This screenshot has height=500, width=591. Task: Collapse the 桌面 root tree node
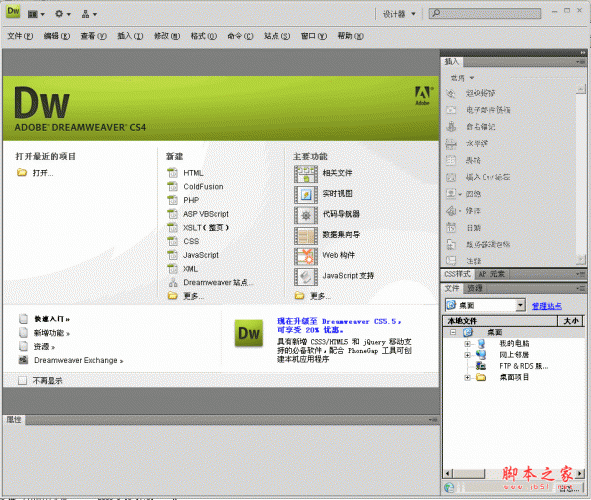click(453, 332)
